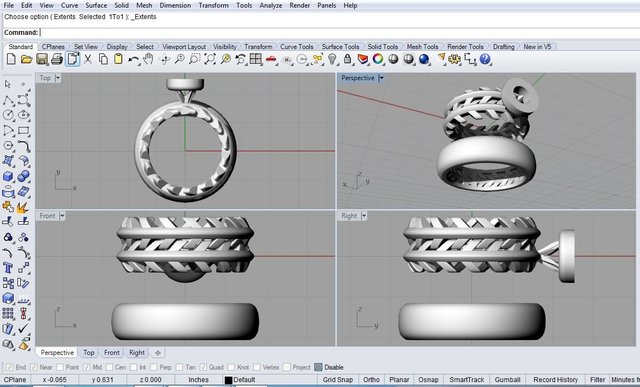Click the Paste clipboard icon

pyautogui.click(x=118, y=60)
